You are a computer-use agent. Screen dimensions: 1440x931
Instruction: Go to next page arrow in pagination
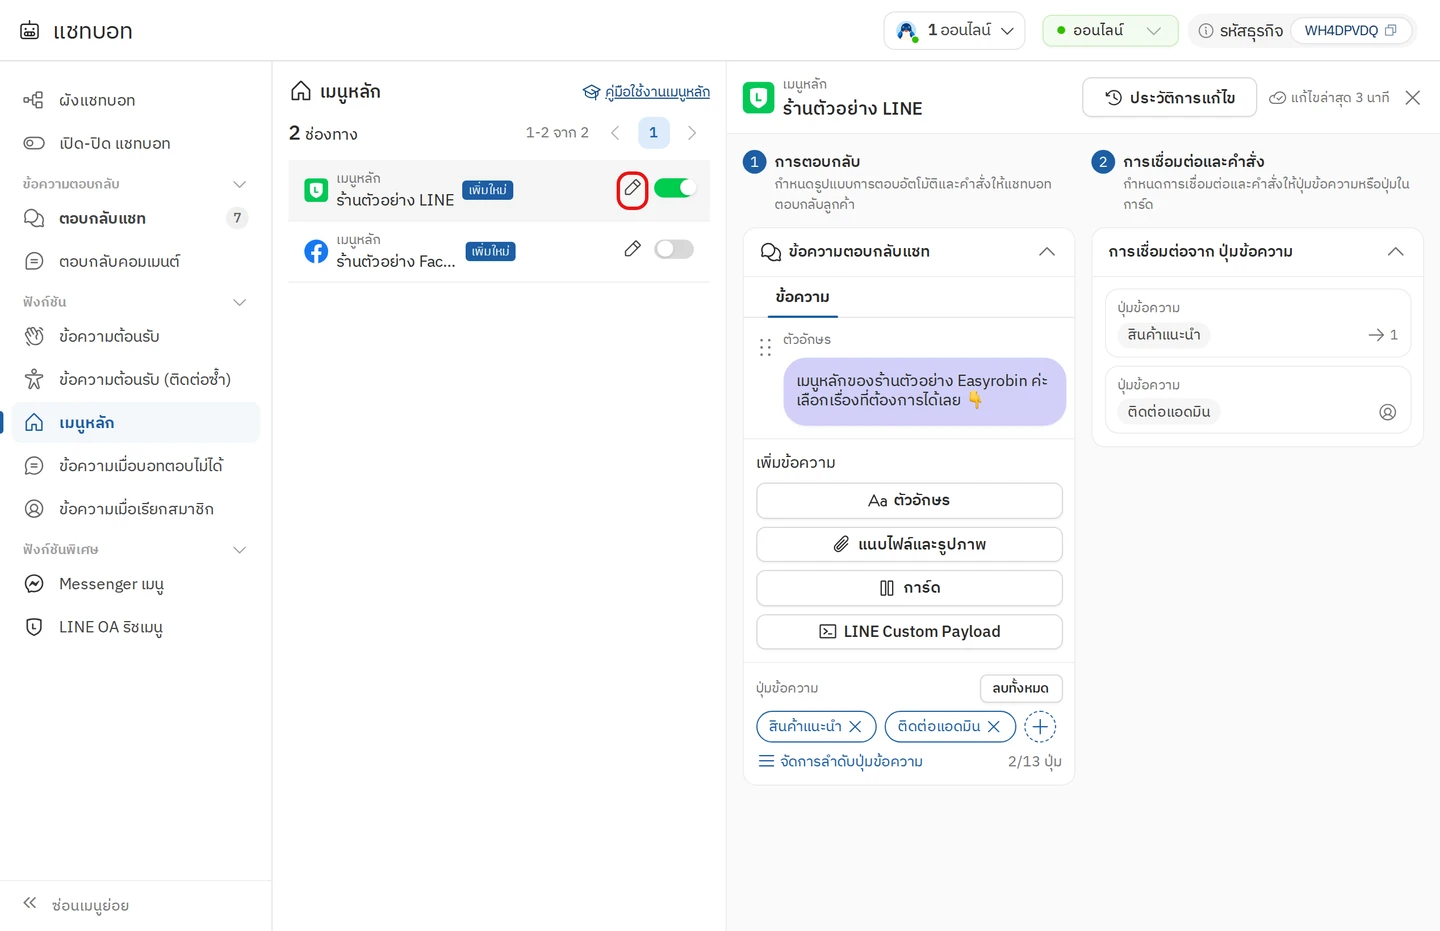tap(692, 133)
